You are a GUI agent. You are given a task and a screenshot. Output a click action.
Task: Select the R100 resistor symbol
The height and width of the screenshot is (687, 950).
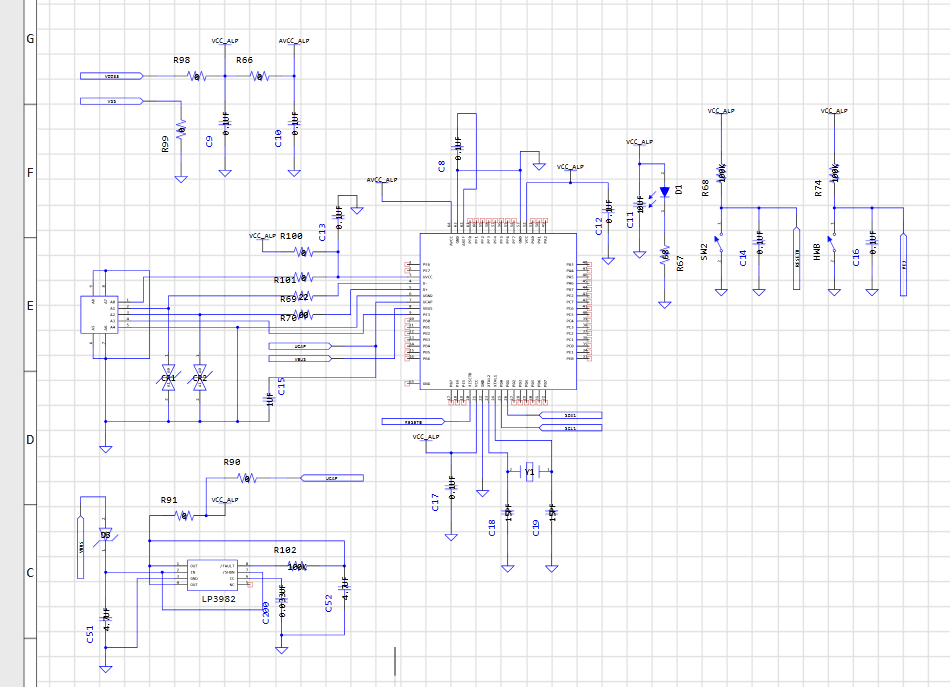[x=304, y=252]
